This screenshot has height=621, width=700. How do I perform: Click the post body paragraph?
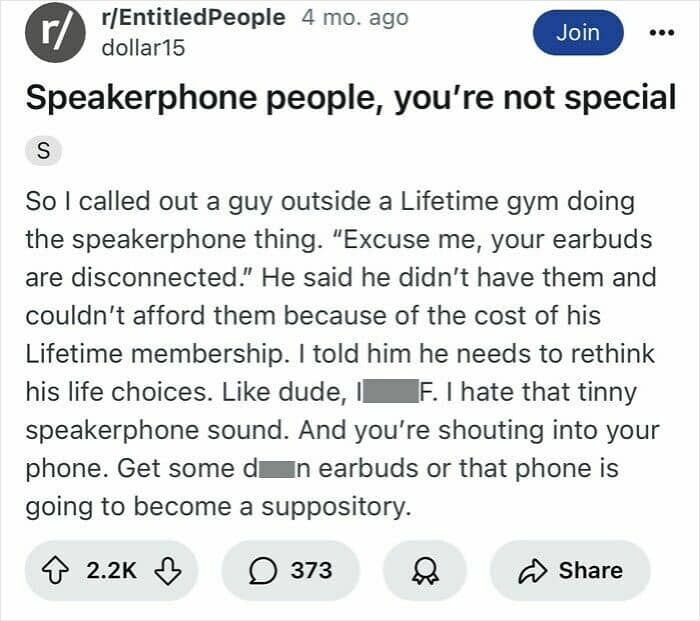(x=340, y=354)
